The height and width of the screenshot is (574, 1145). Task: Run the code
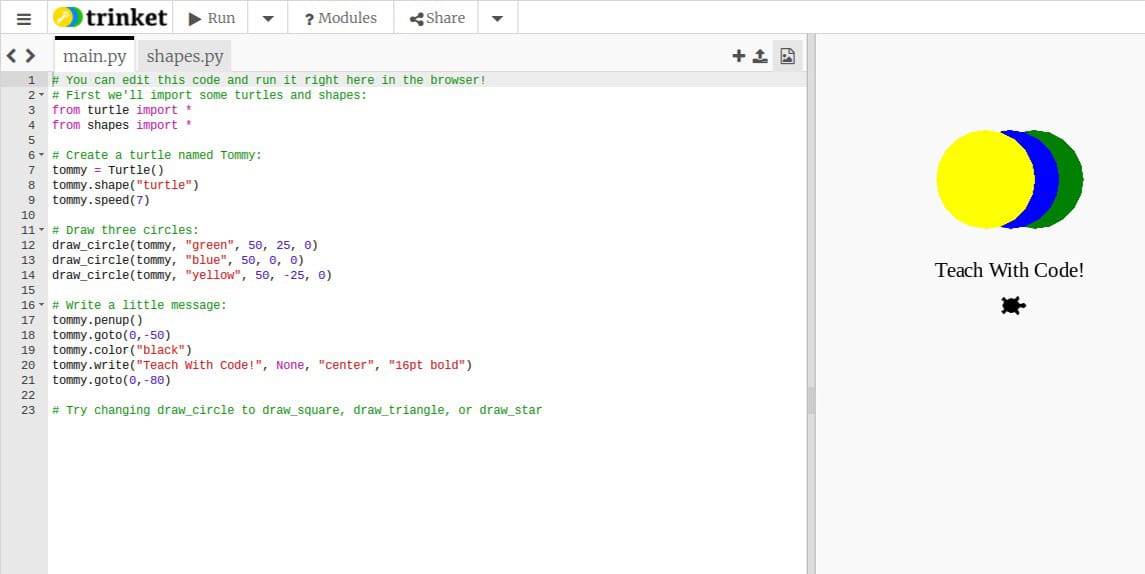click(212, 18)
